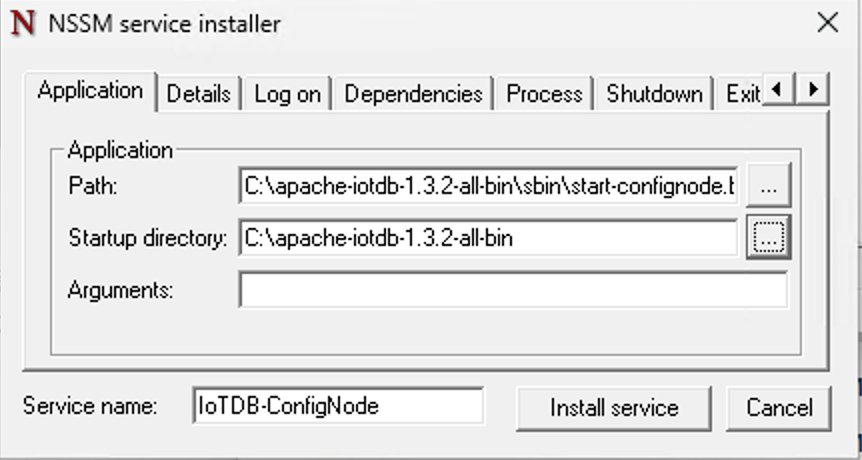Image resolution: width=862 pixels, height=460 pixels.
Task: Select the Log on tab
Action: tap(287, 94)
